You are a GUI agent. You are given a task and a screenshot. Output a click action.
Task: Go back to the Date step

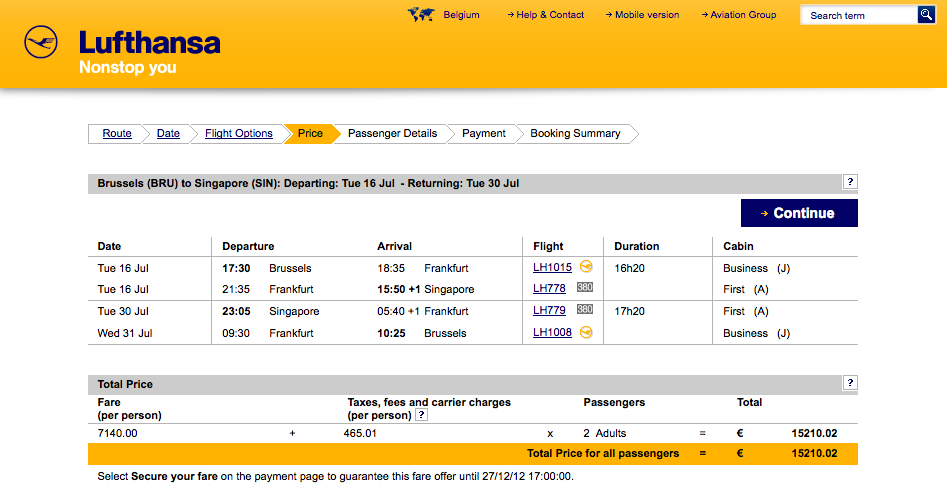(168, 134)
